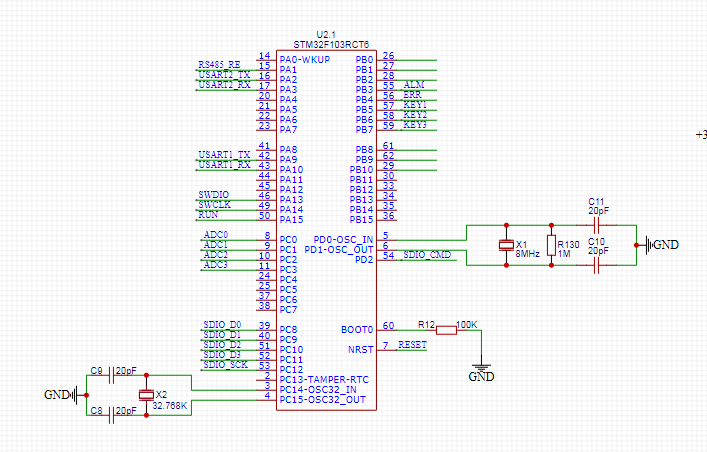Click the USART2_RX net label
Viewport: 707px width, 452px height.
click(224, 85)
